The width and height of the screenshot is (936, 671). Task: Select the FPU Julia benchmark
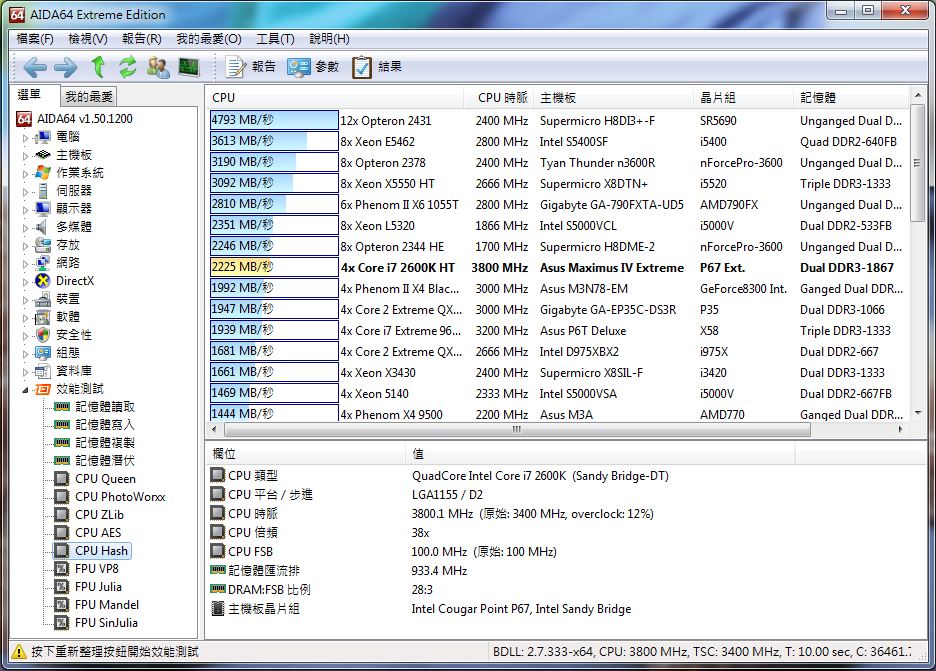[x=98, y=586]
